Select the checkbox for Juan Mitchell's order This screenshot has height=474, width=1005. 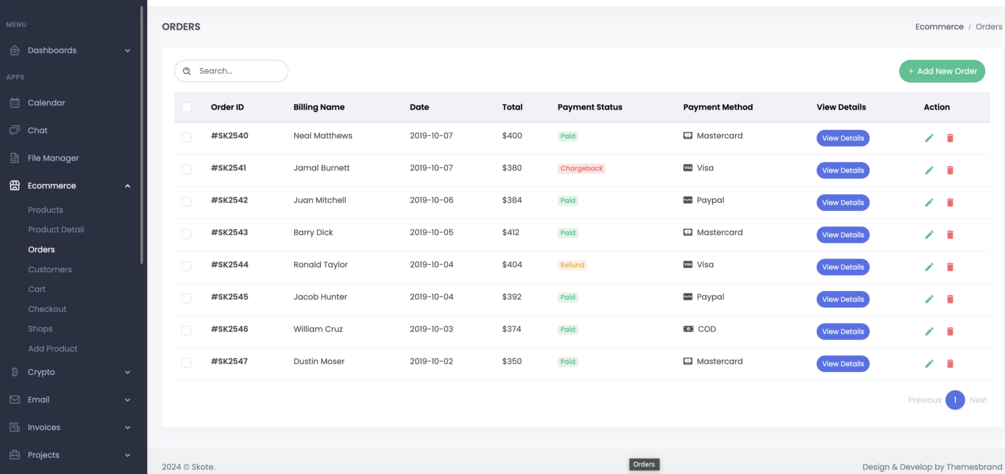point(187,202)
